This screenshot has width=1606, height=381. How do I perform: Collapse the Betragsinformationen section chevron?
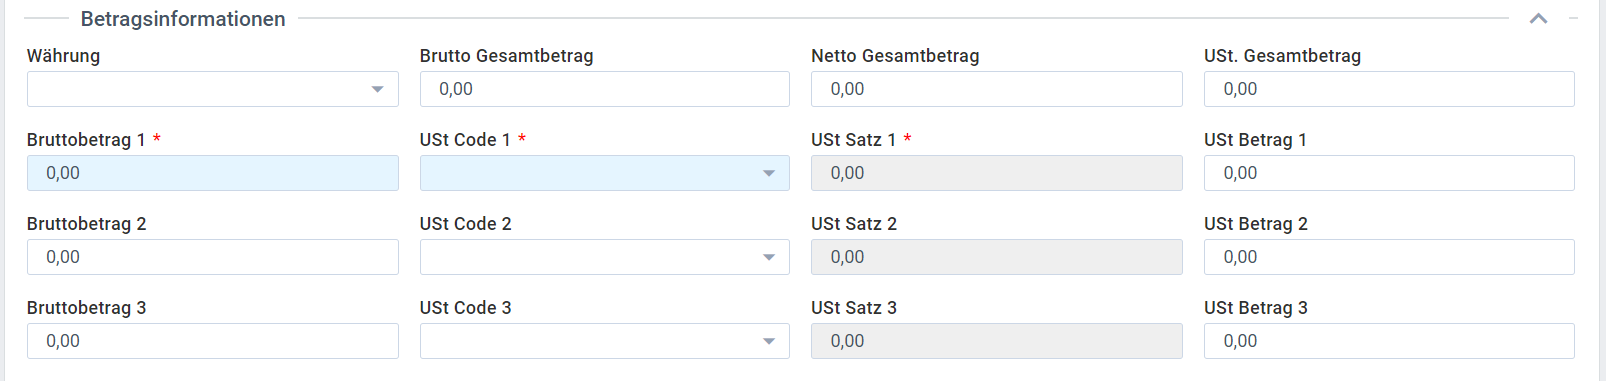point(1538,19)
